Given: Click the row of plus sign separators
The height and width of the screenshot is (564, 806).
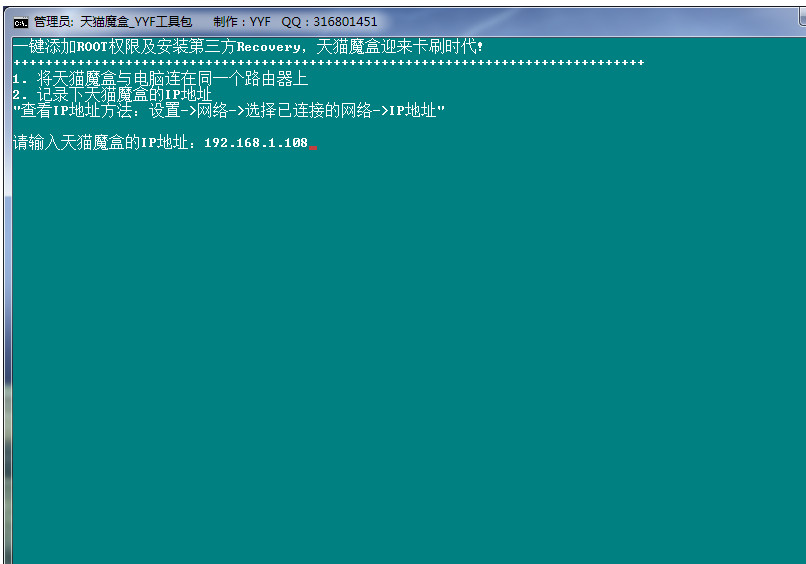Looking at the screenshot, I should [328, 63].
